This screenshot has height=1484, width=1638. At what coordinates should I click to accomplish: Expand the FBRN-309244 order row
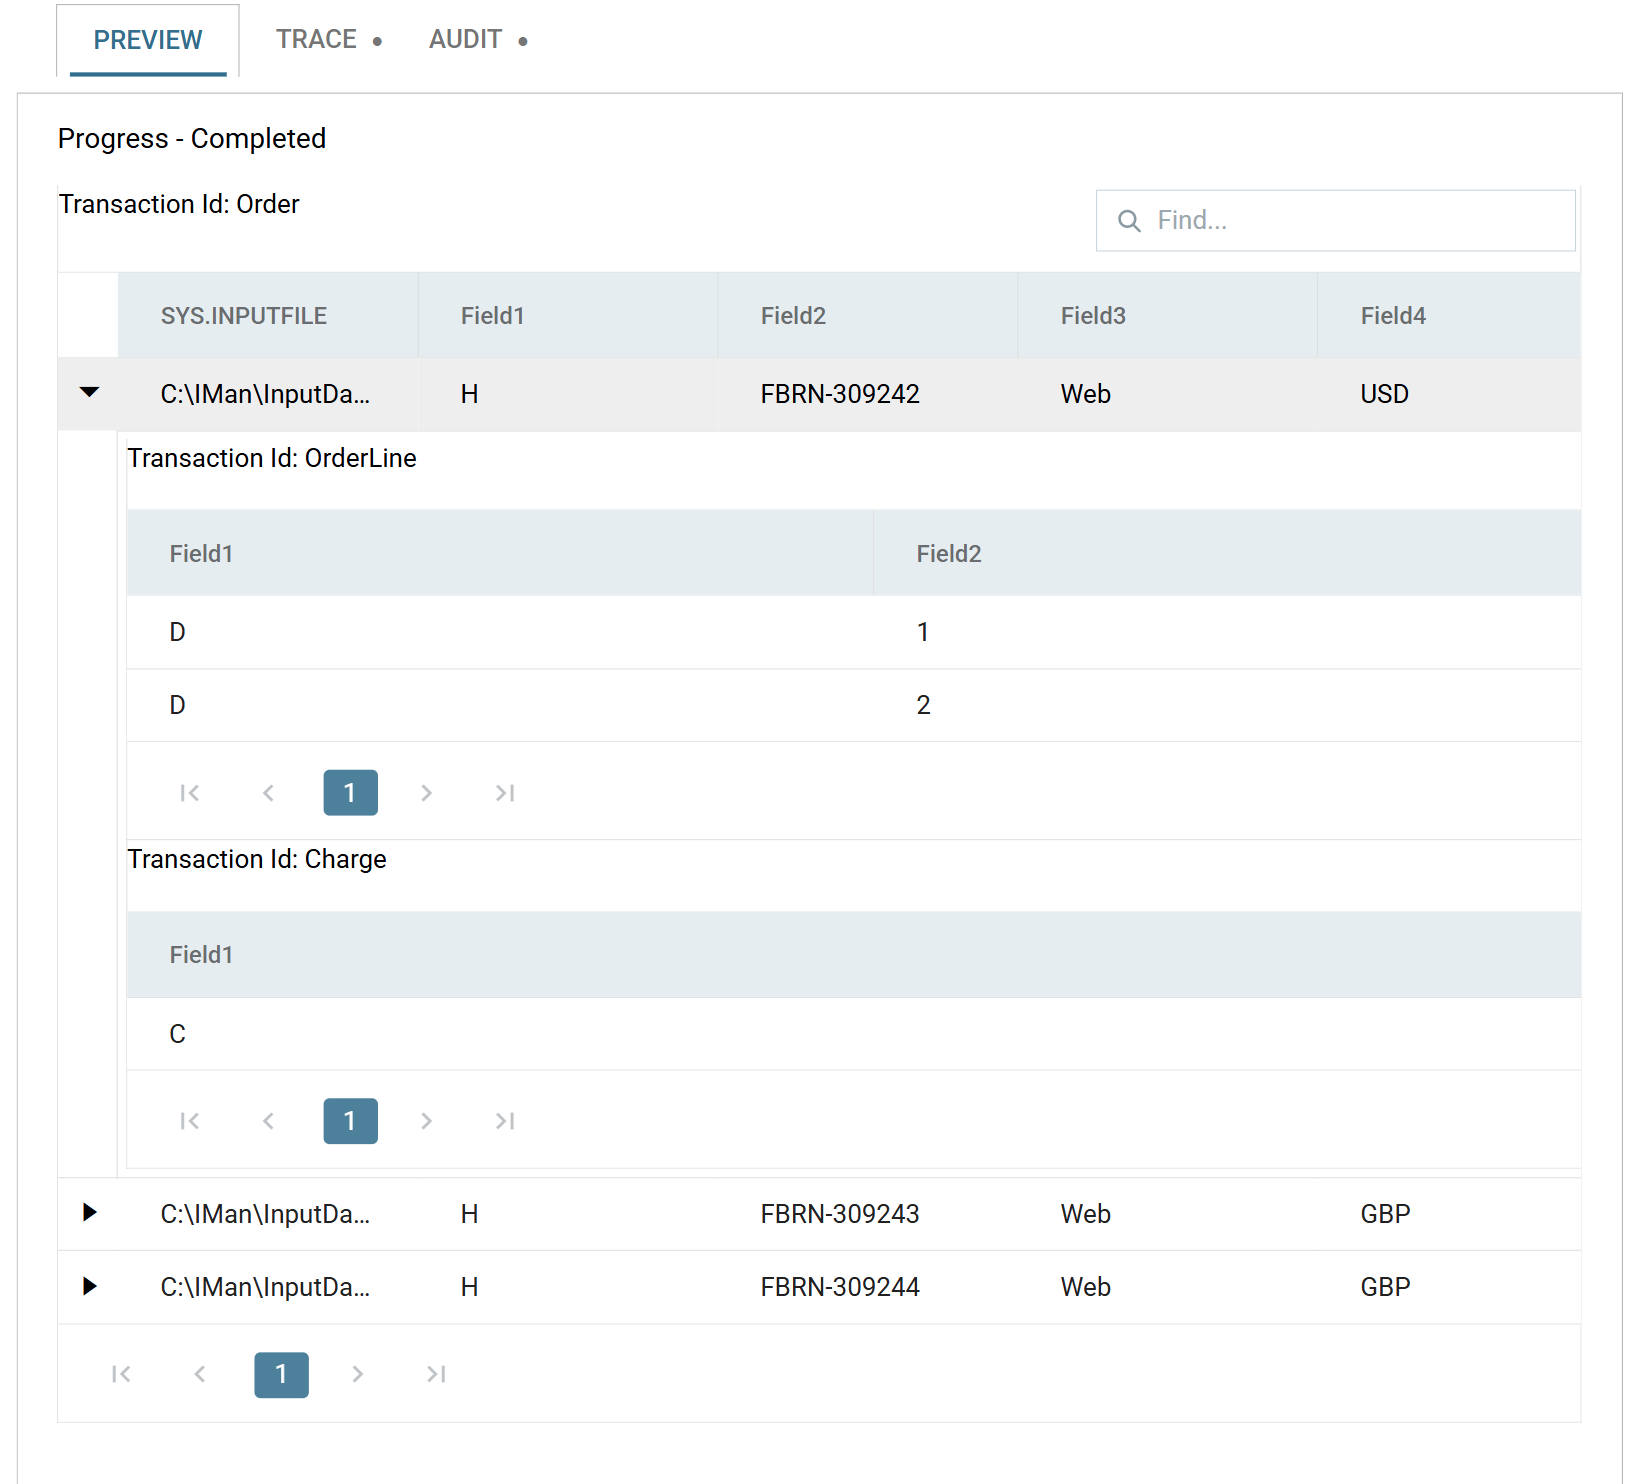pyautogui.click(x=89, y=1286)
